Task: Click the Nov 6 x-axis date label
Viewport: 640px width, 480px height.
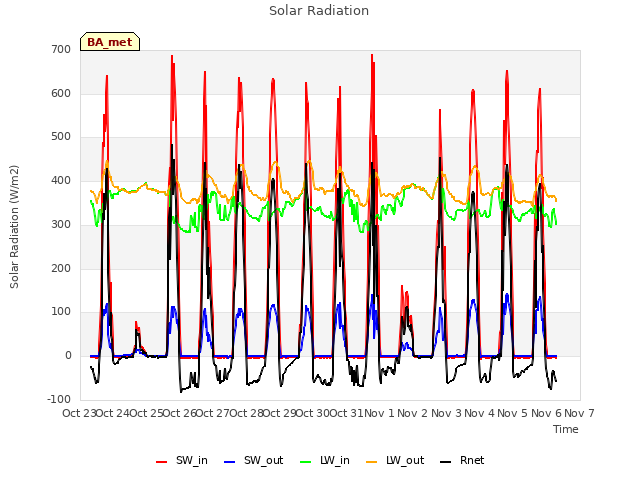Action: coord(546,413)
